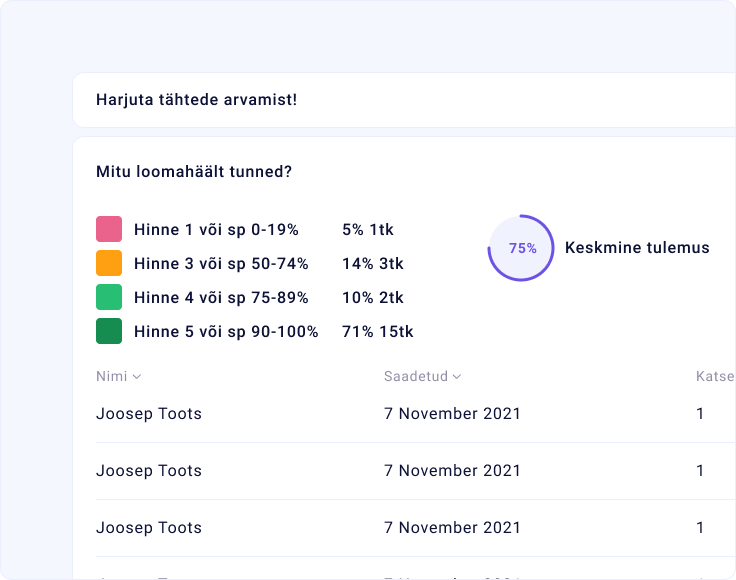Click the '71% 15tk' value
This screenshot has width=736, height=580.
pos(377,332)
